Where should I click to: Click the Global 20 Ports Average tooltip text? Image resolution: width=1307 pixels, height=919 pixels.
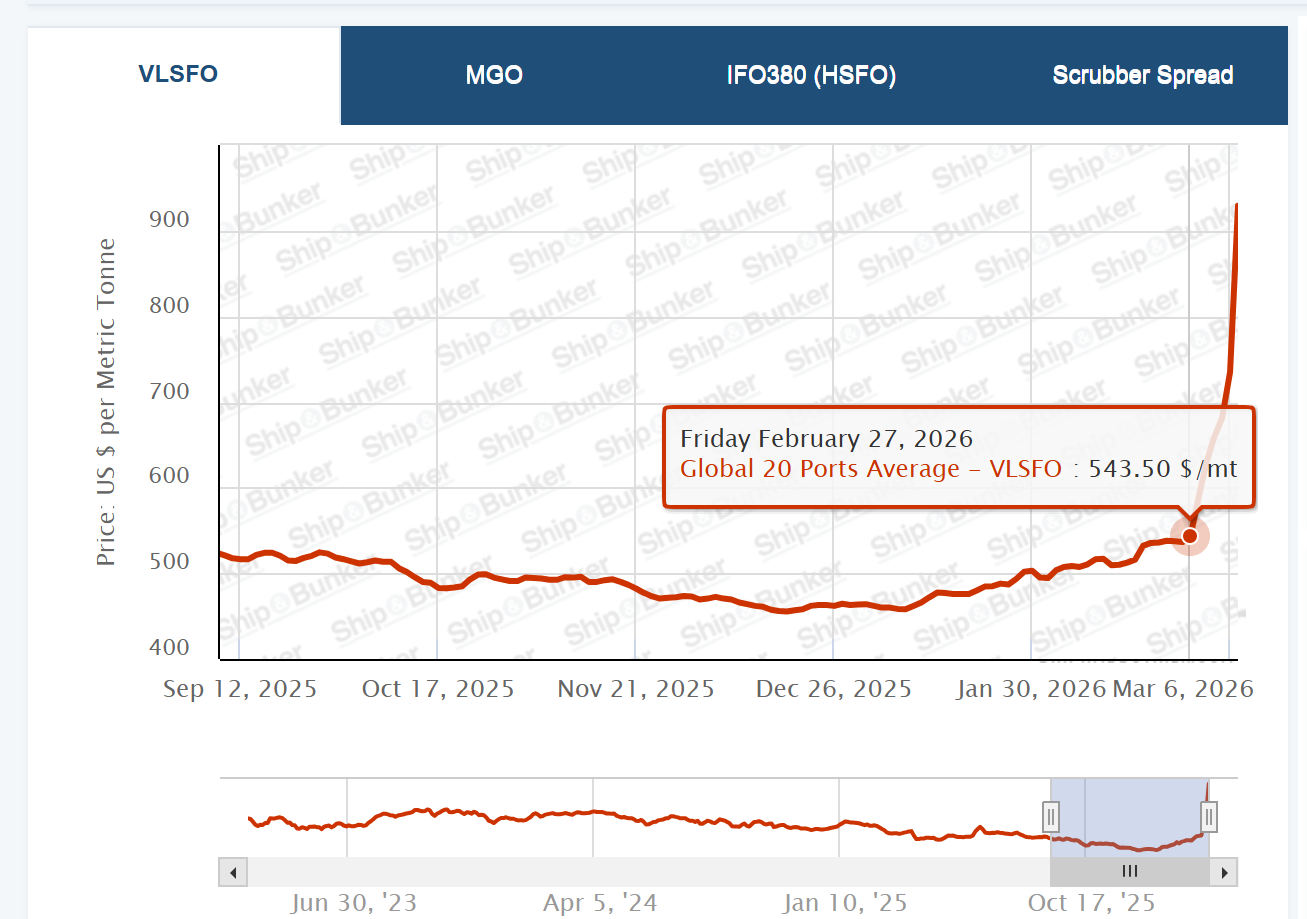[x=870, y=468]
